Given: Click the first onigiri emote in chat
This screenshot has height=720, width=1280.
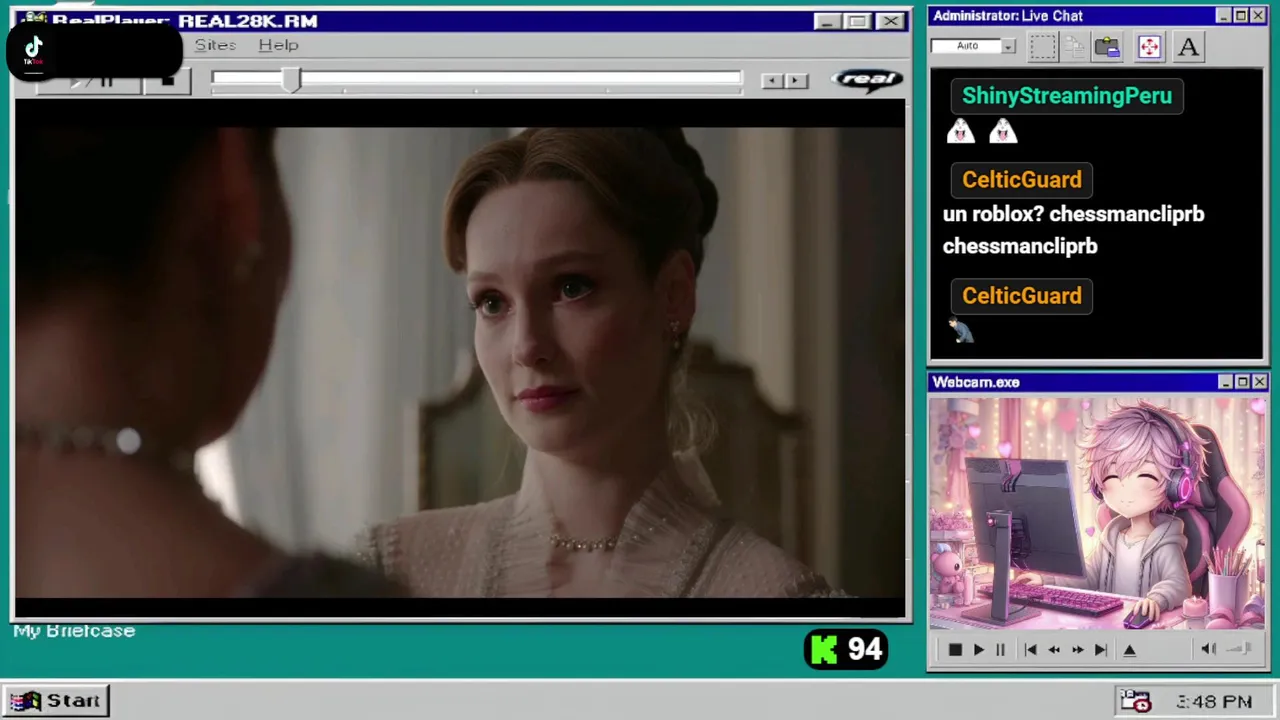Looking at the screenshot, I should click(x=961, y=131).
